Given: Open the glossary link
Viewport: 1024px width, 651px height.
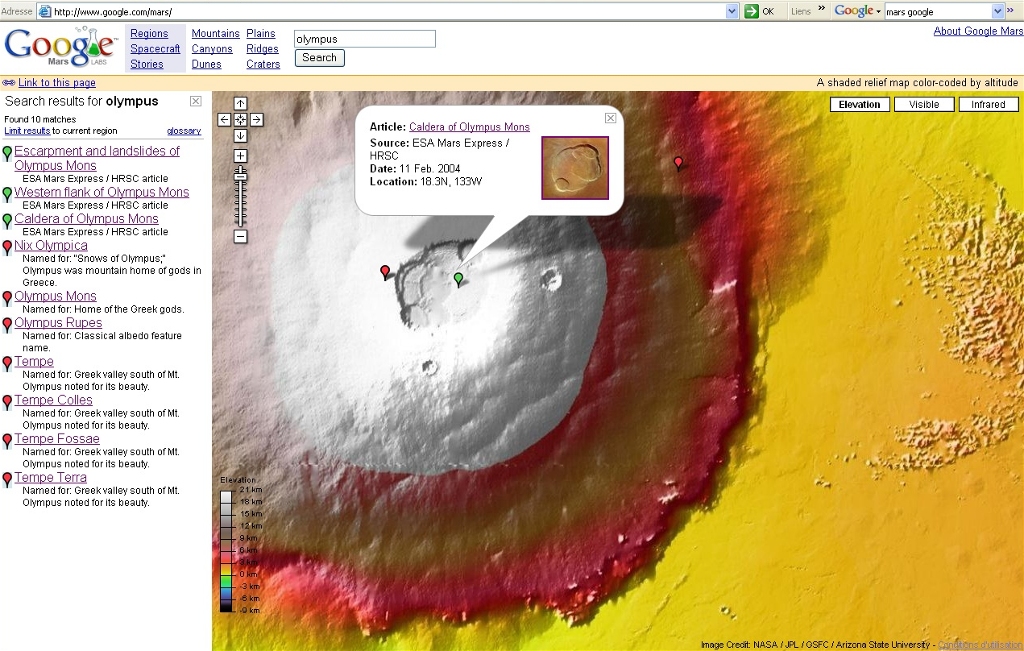Looking at the screenshot, I should tap(184, 131).
